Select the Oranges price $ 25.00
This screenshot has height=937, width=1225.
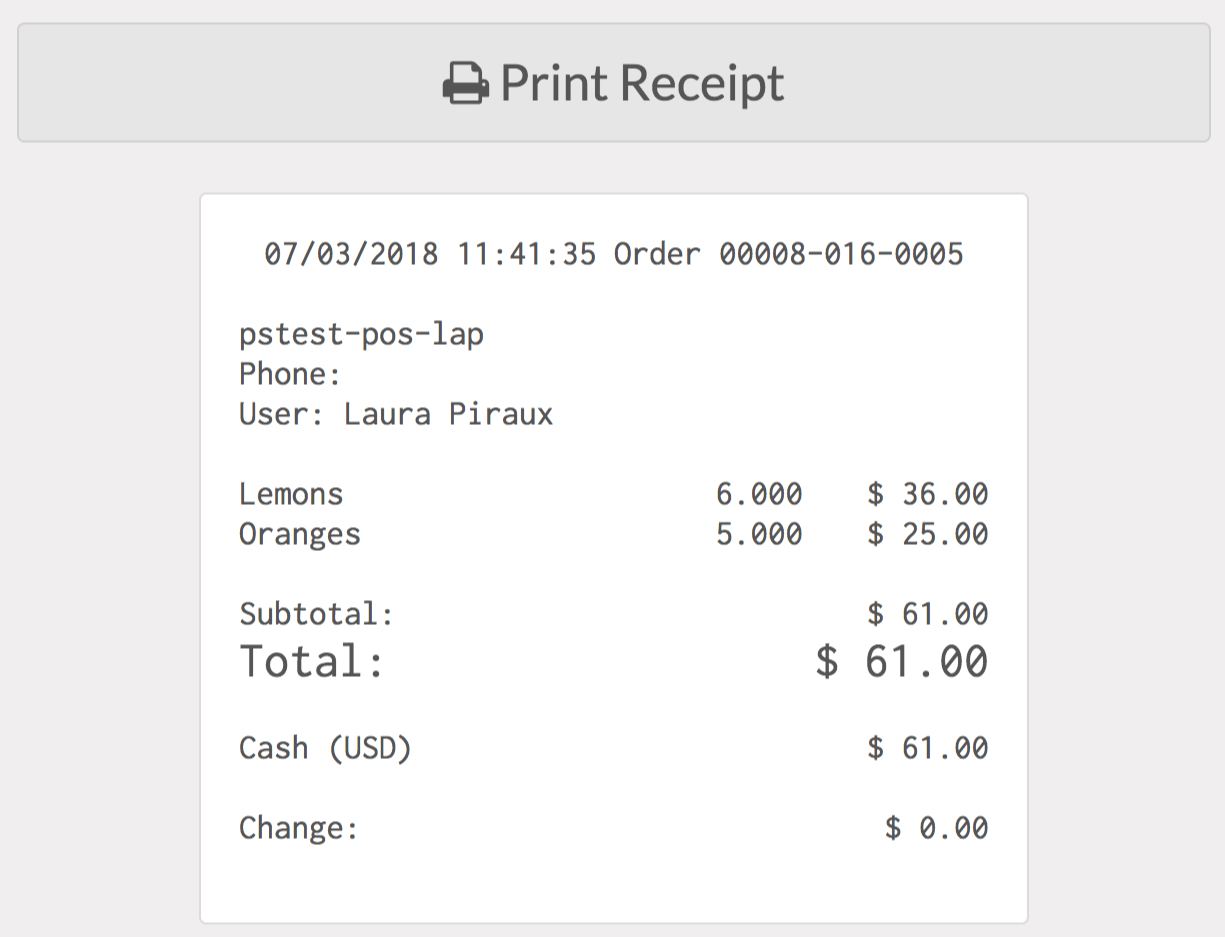(x=927, y=534)
